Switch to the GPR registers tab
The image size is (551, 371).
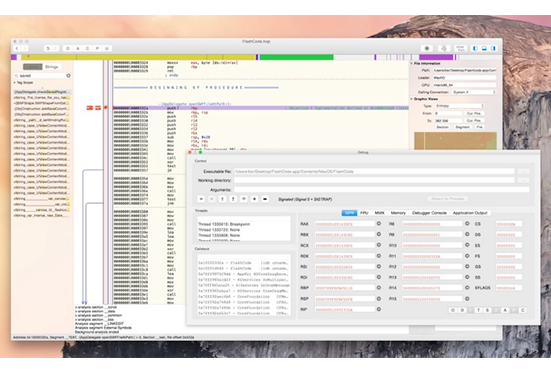[349, 213]
